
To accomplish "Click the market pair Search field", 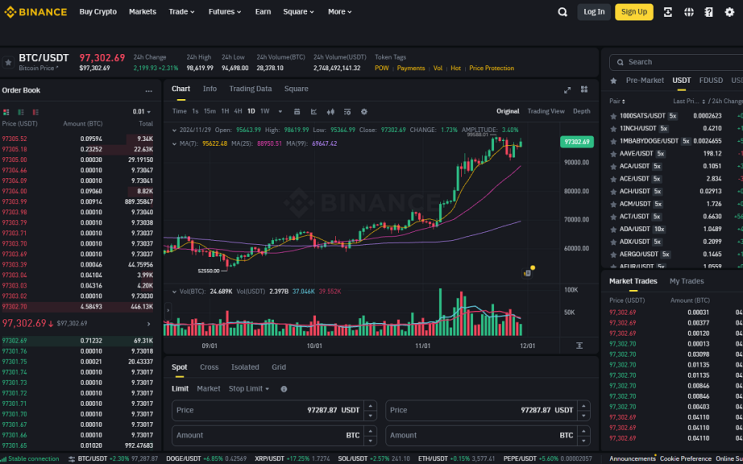I will [679, 62].
